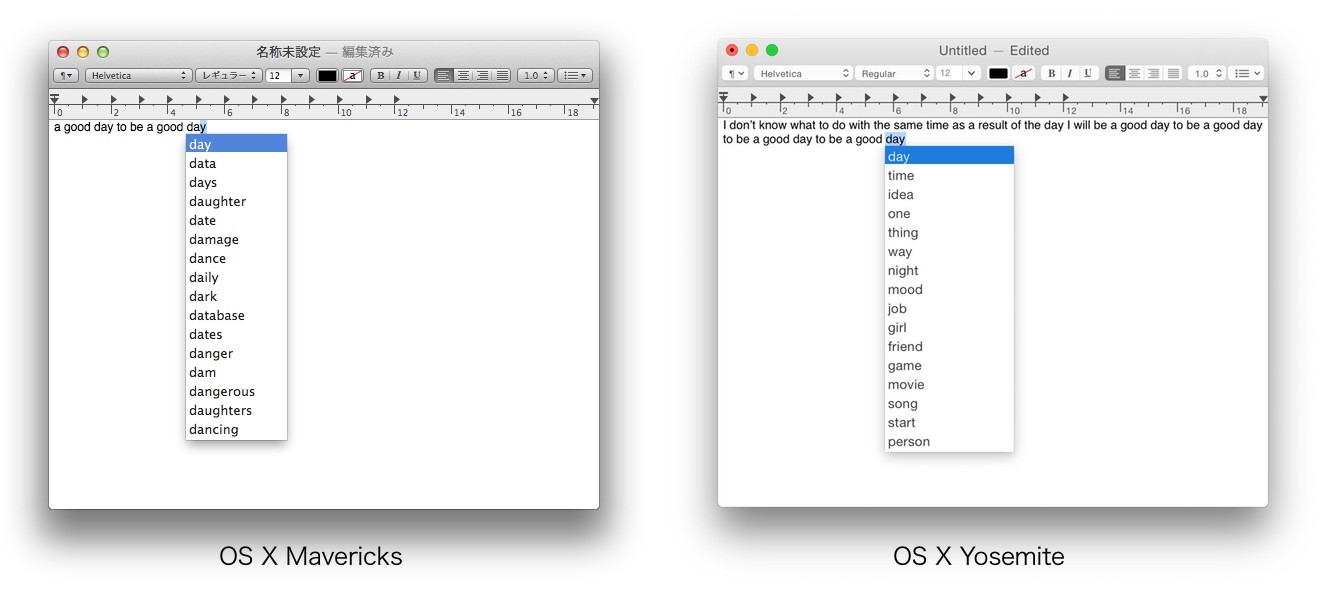Open font size combo arrow in Mavericks window
The height and width of the screenshot is (590, 1324).
tap(300, 76)
